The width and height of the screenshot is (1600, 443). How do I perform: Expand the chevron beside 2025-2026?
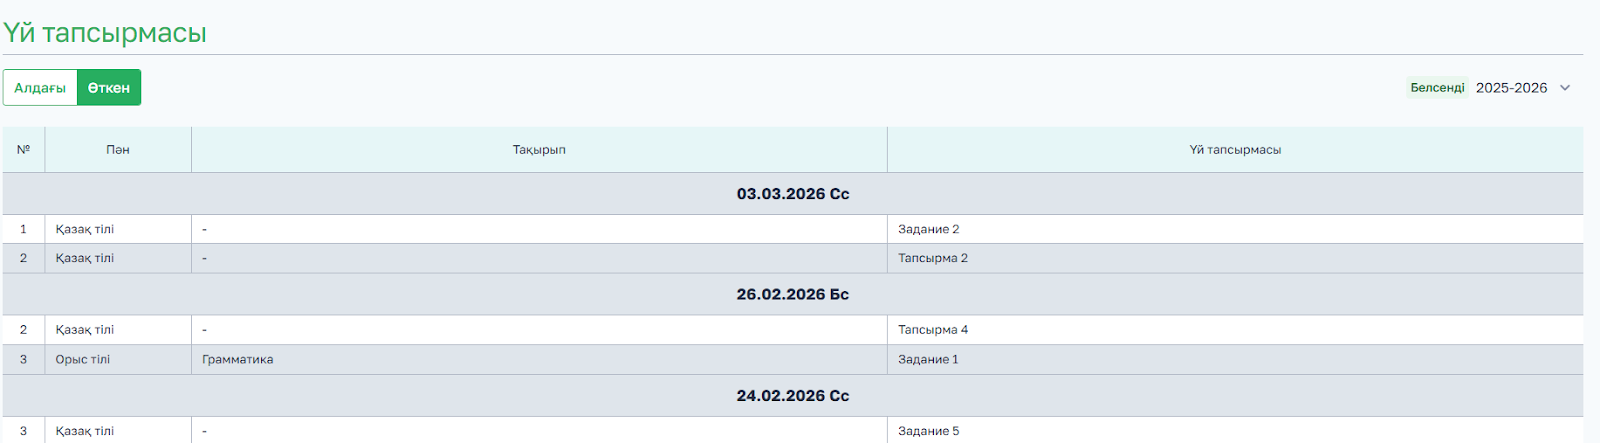[x=1565, y=88]
